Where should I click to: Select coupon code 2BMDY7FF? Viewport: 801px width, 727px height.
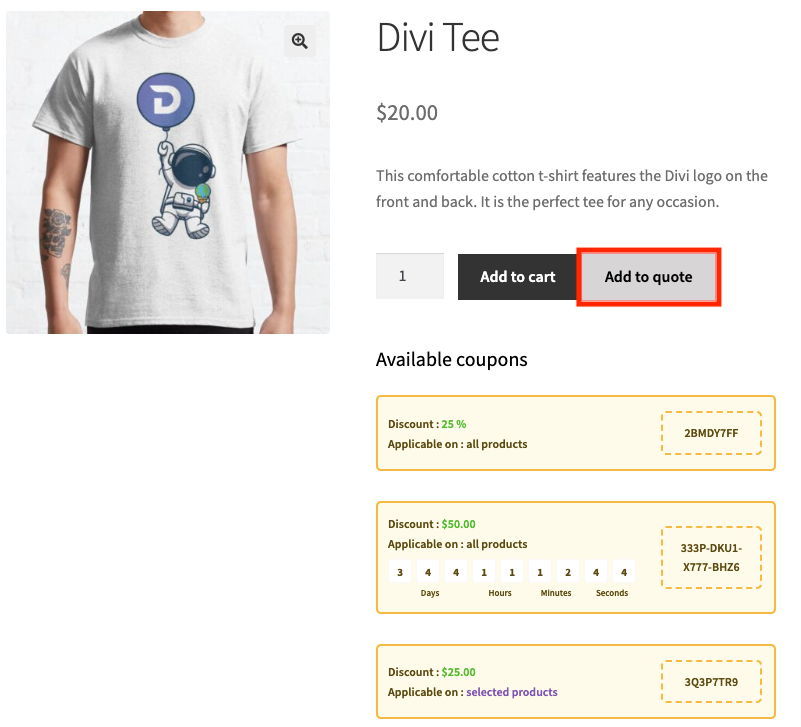pyautogui.click(x=711, y=433)
